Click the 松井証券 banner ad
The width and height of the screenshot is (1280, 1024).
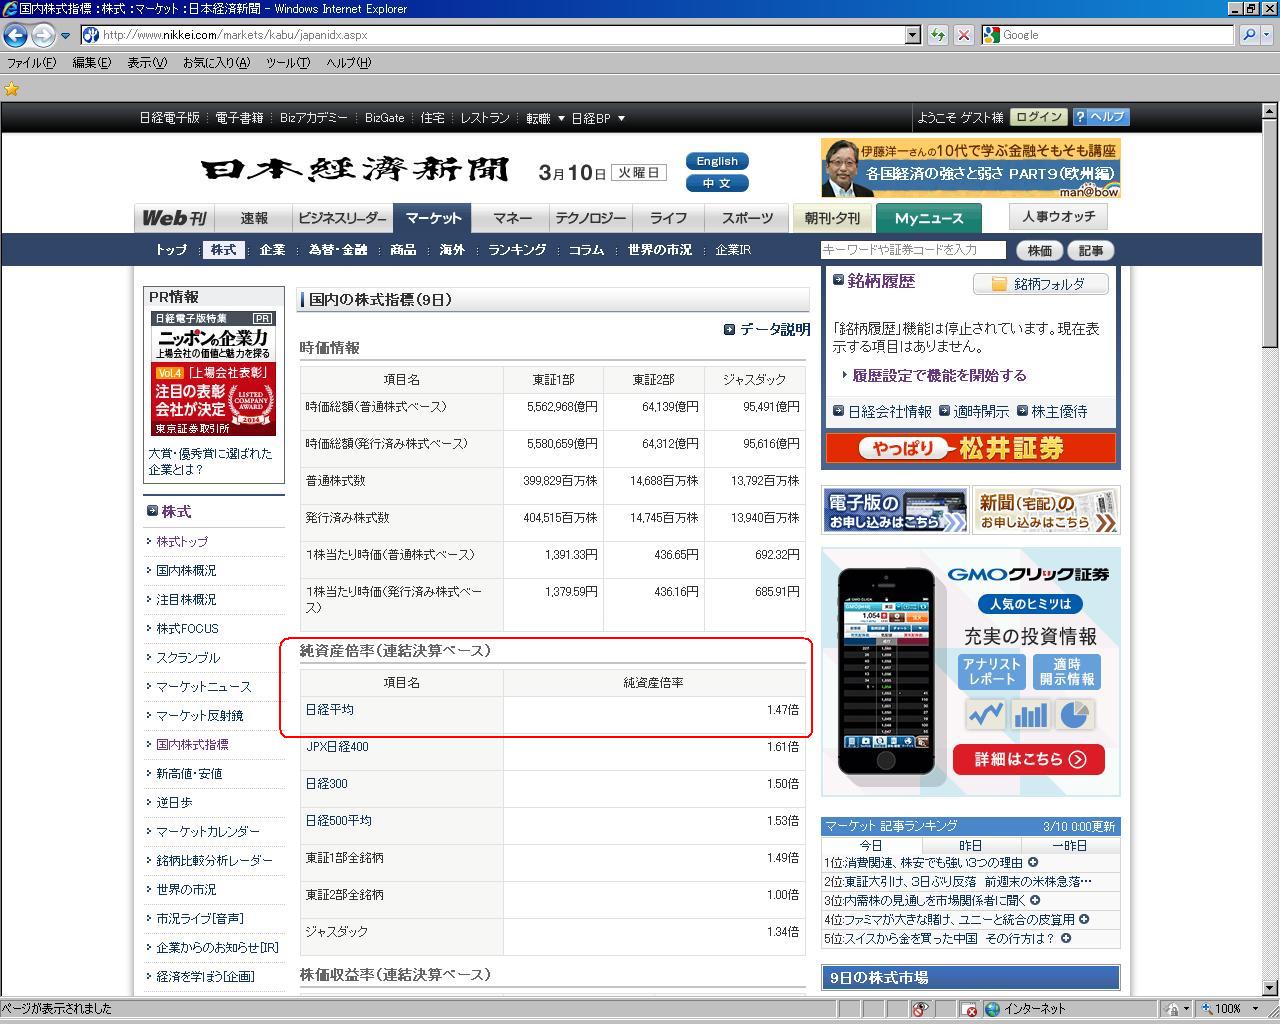pos(970,449)
